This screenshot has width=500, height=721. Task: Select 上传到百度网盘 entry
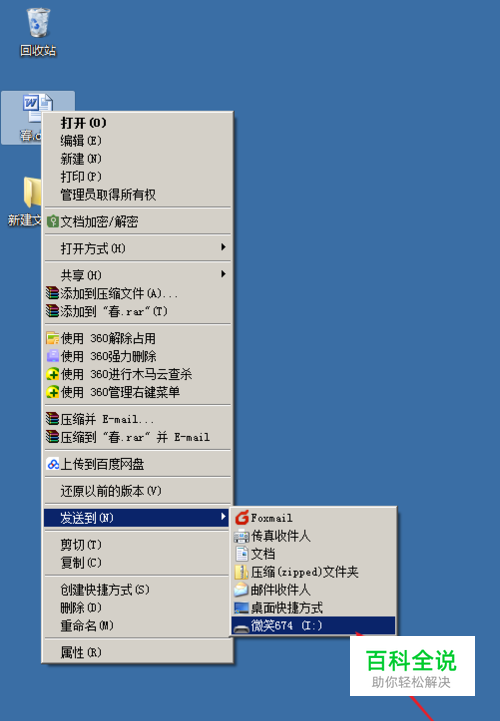click(x=138, y=464)
